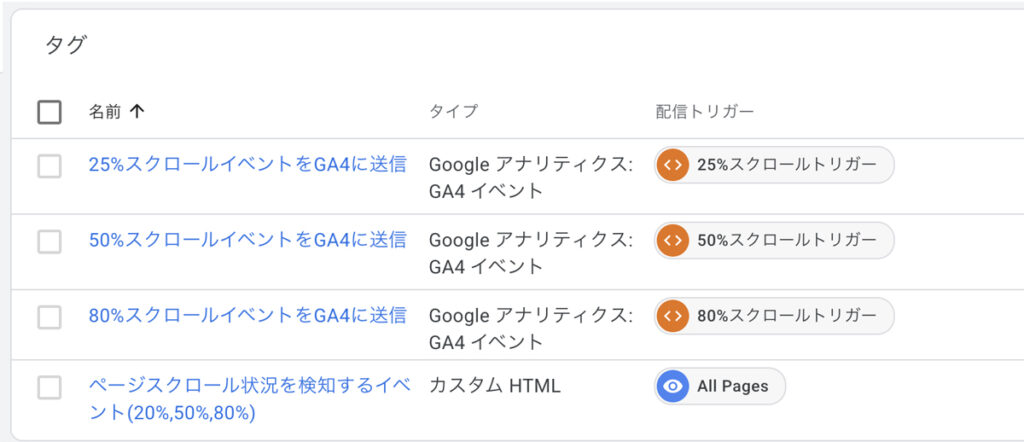Sort by the 名前 column header
This screenshot has width=1024, height=442.
tap(105, 112)
